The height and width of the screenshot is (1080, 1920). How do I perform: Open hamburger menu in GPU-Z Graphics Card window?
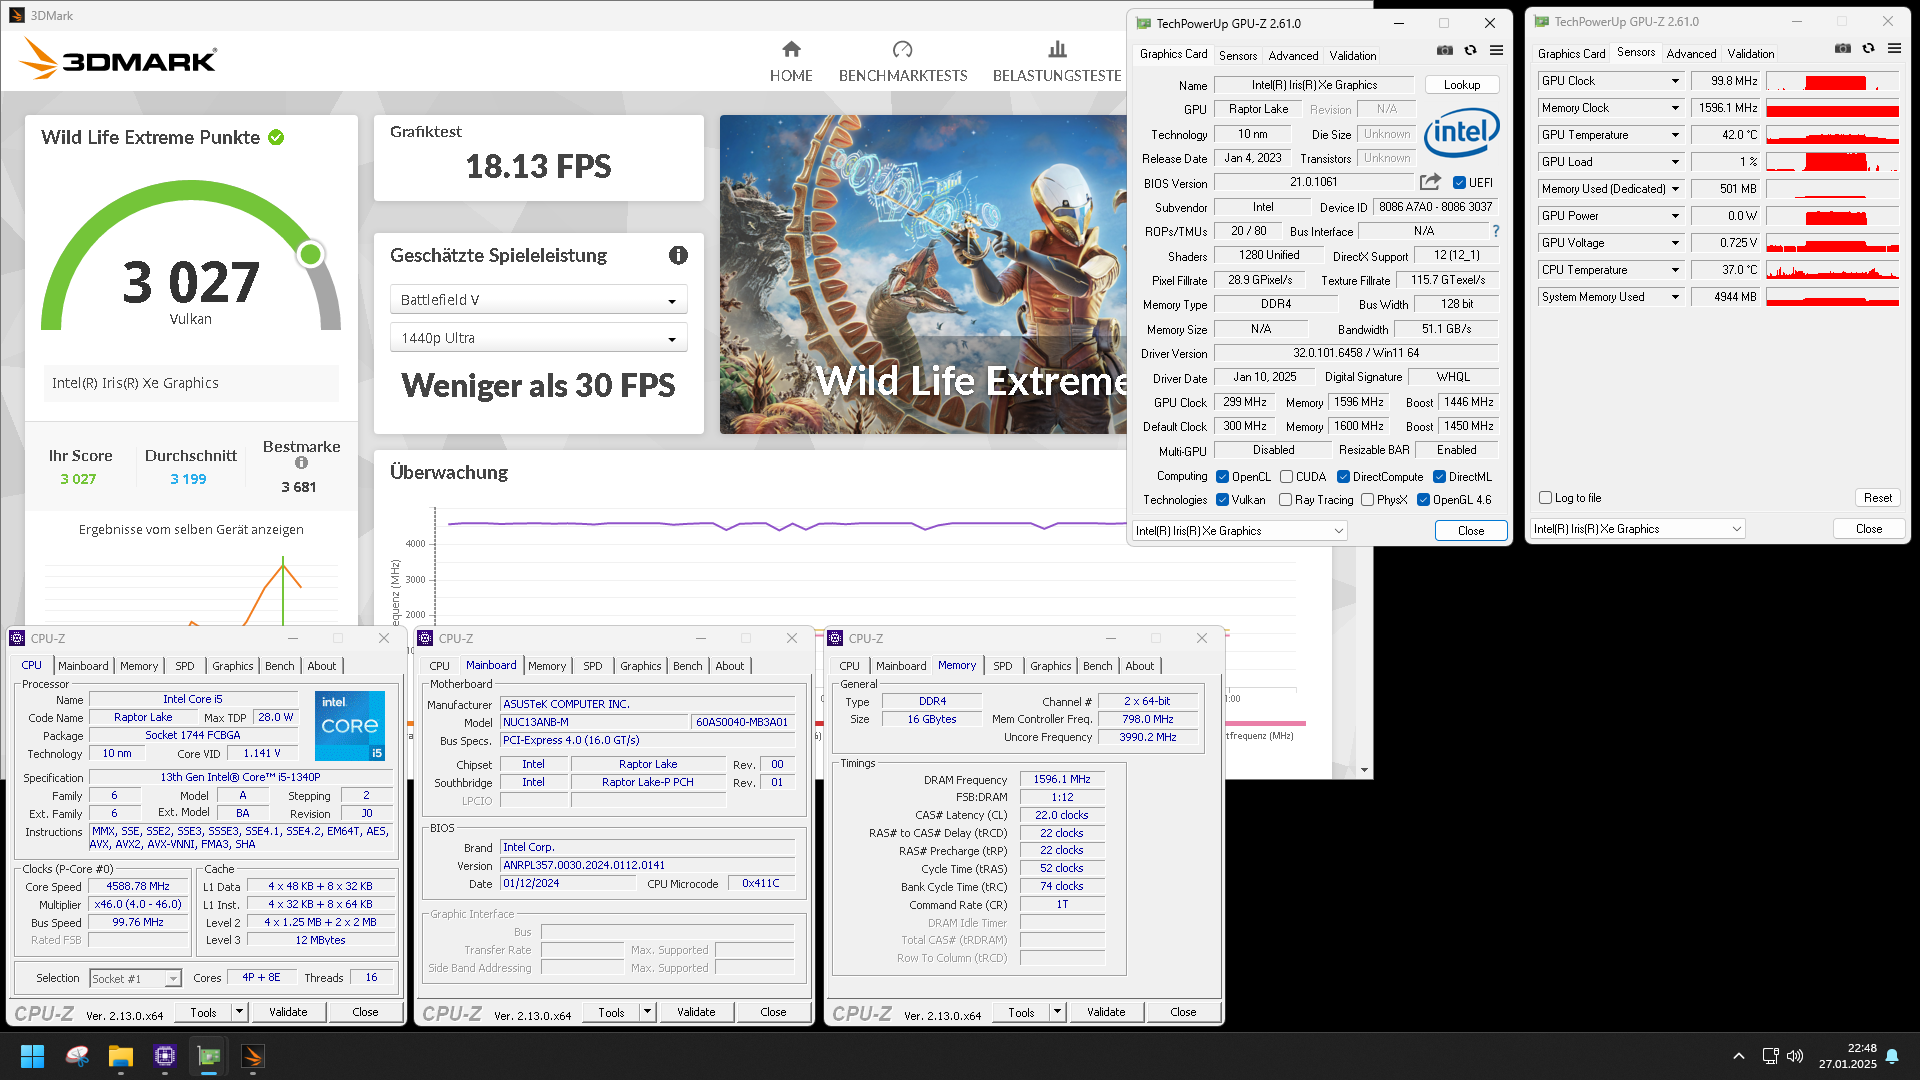1496,50
